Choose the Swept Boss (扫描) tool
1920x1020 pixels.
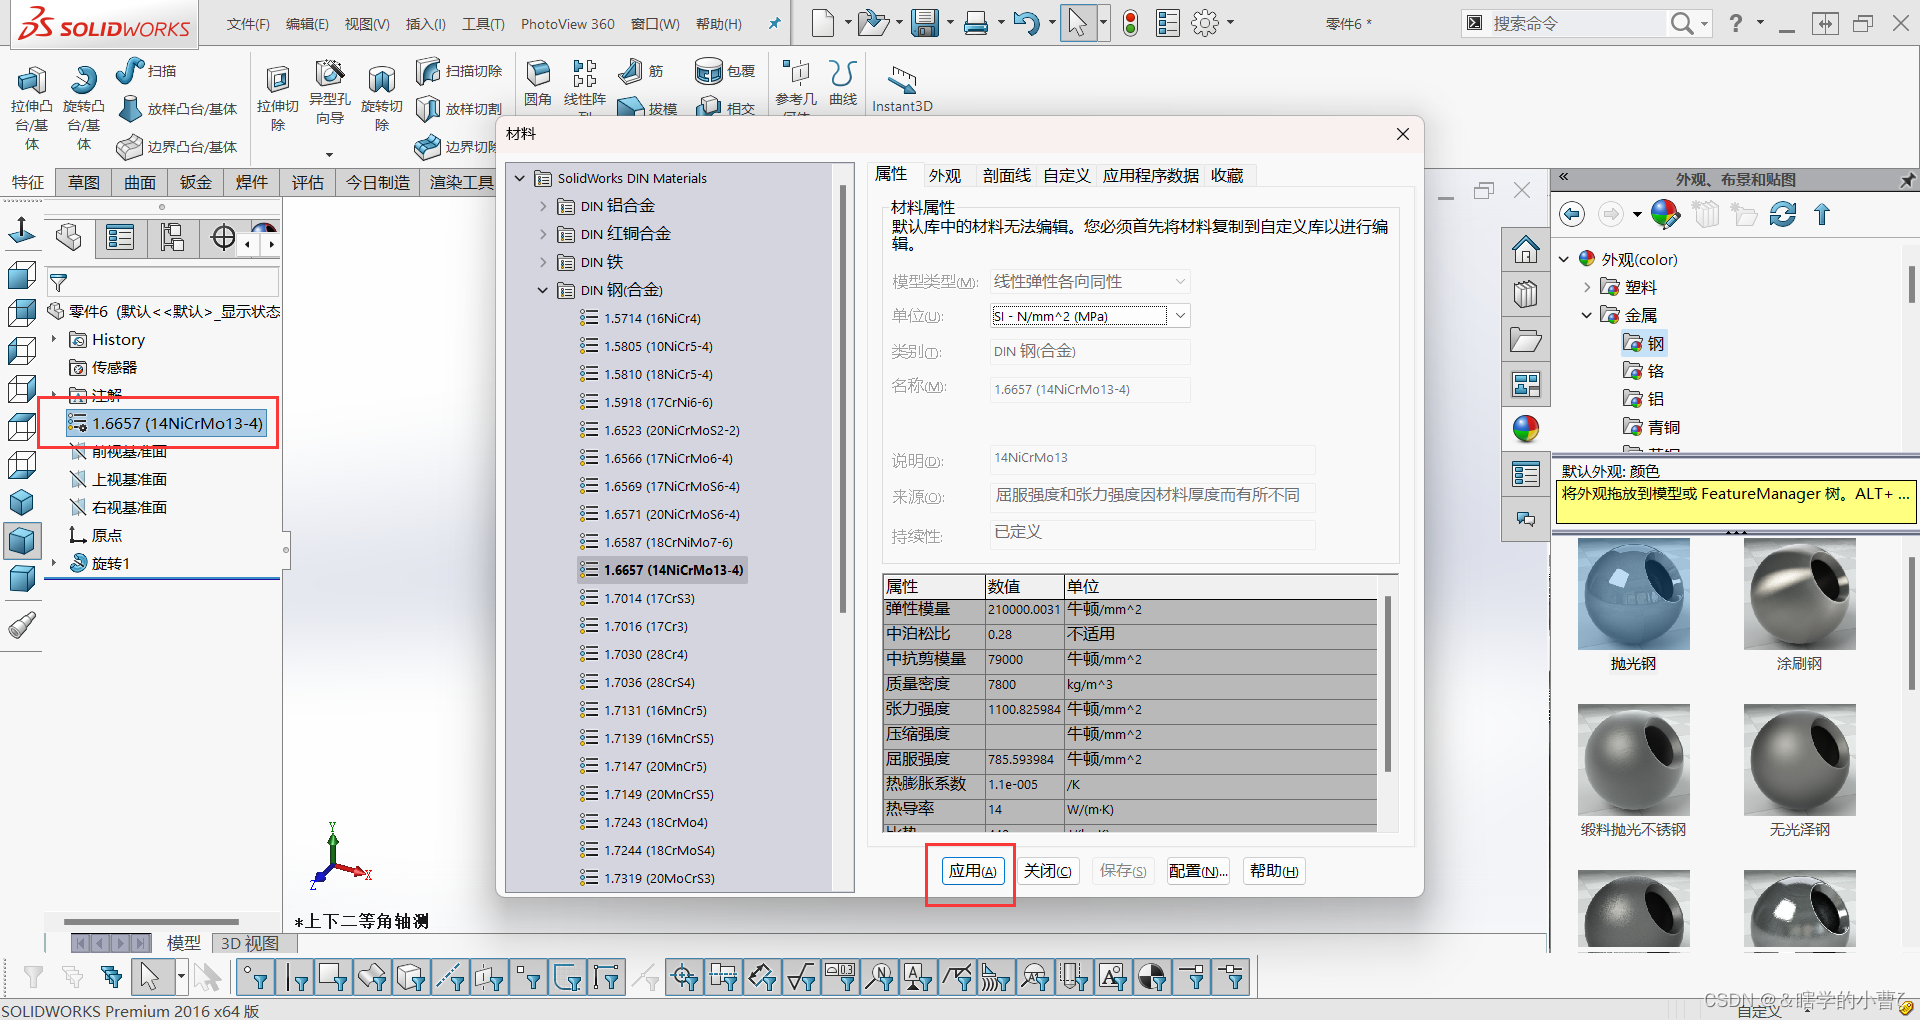point(146,71)
